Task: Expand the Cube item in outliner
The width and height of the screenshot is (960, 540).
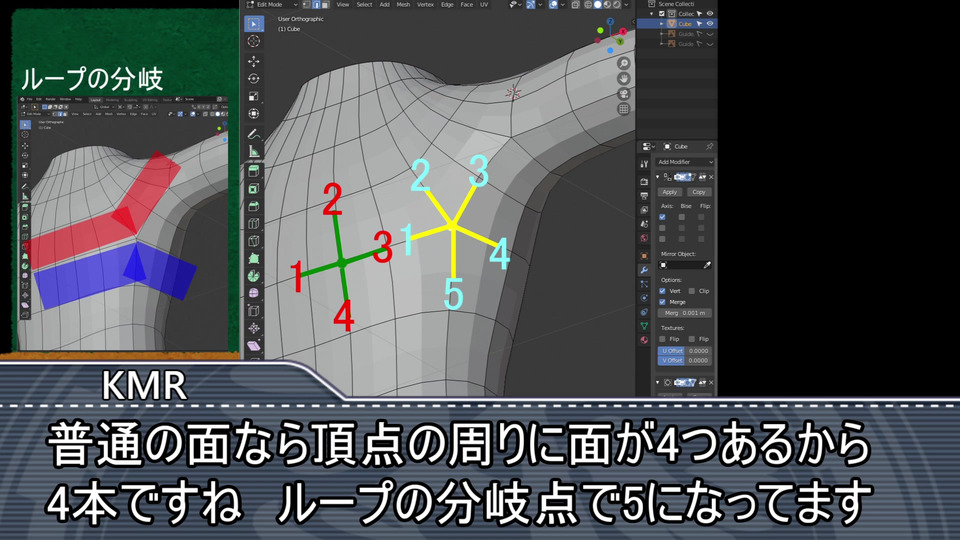Action: (661, 24)
